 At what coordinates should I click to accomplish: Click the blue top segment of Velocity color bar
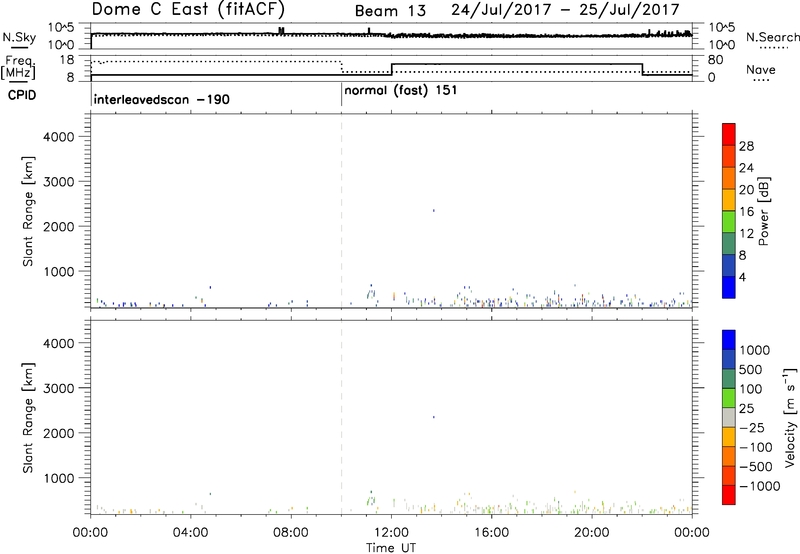click(729, 340)
